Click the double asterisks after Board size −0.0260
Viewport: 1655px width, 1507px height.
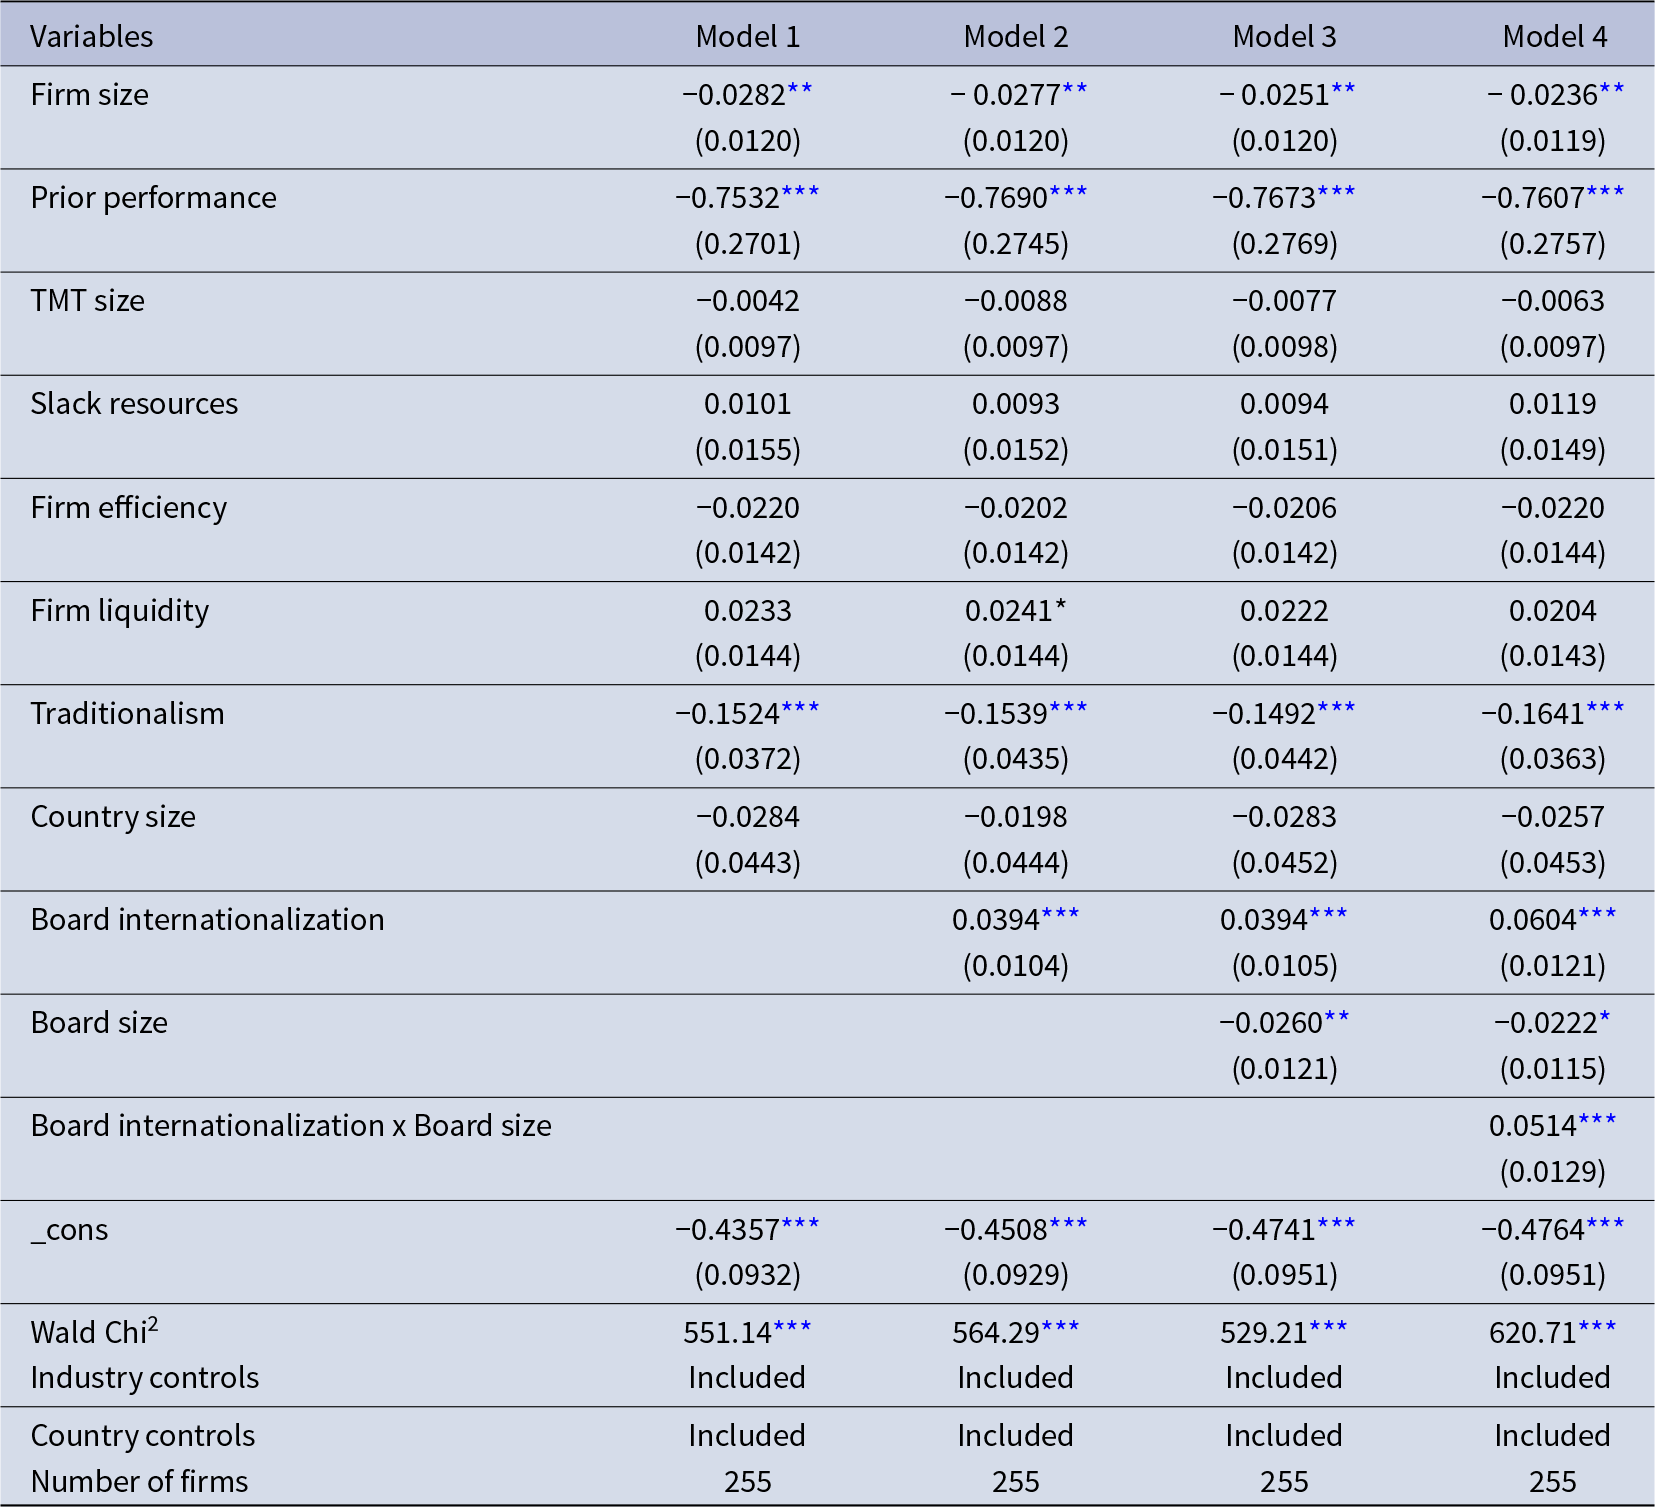click(1337, 1020)
